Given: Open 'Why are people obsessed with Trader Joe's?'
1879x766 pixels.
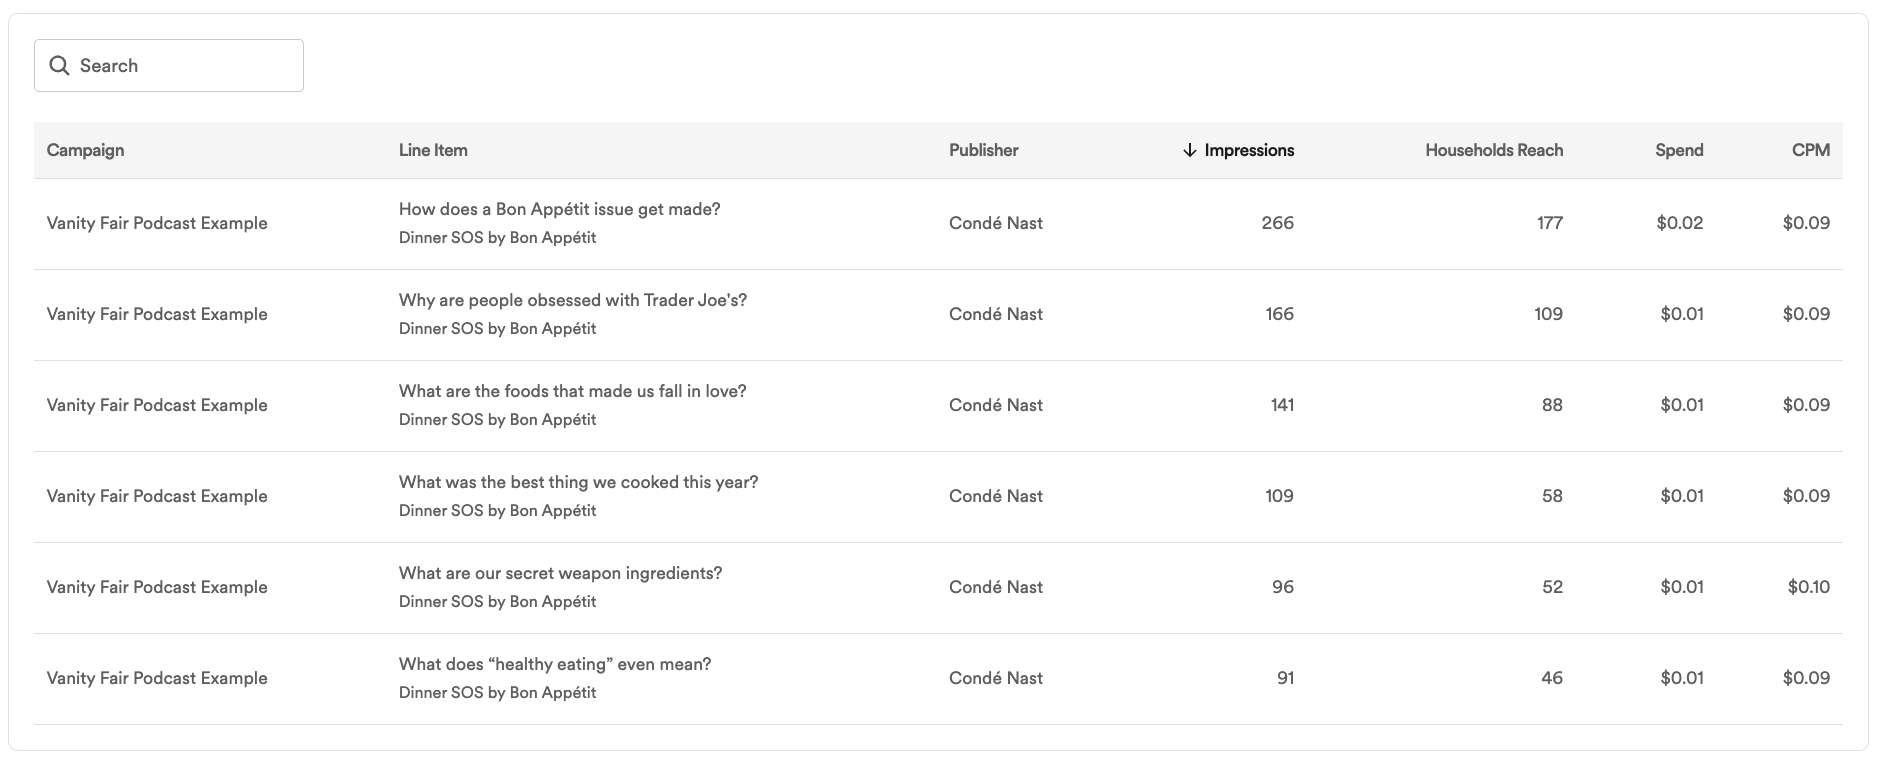Looking at the screenshot, I should [573, 300].
